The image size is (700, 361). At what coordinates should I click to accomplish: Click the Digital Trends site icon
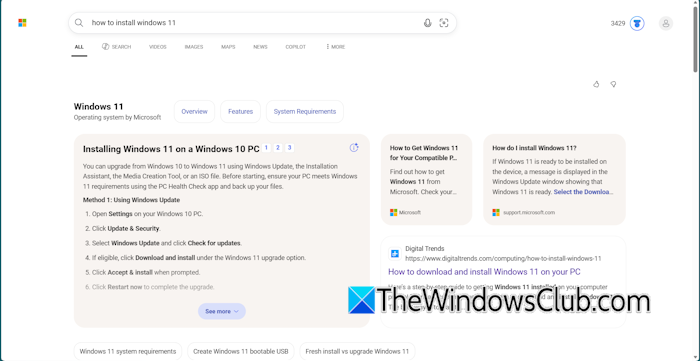coord(395,253)
